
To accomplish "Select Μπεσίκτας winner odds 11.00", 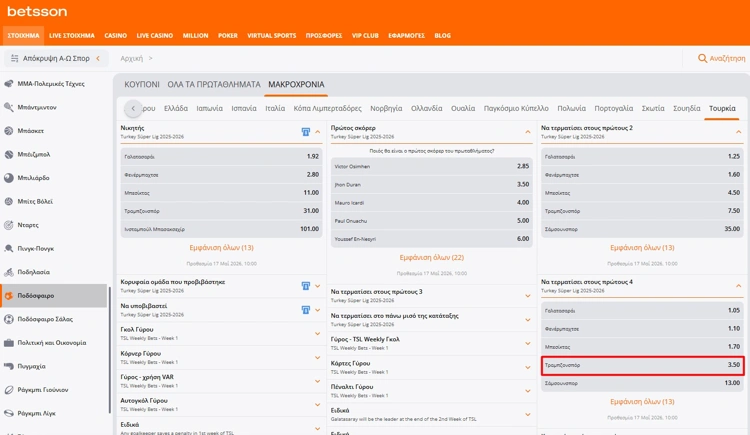I will [x=221, y=193].
